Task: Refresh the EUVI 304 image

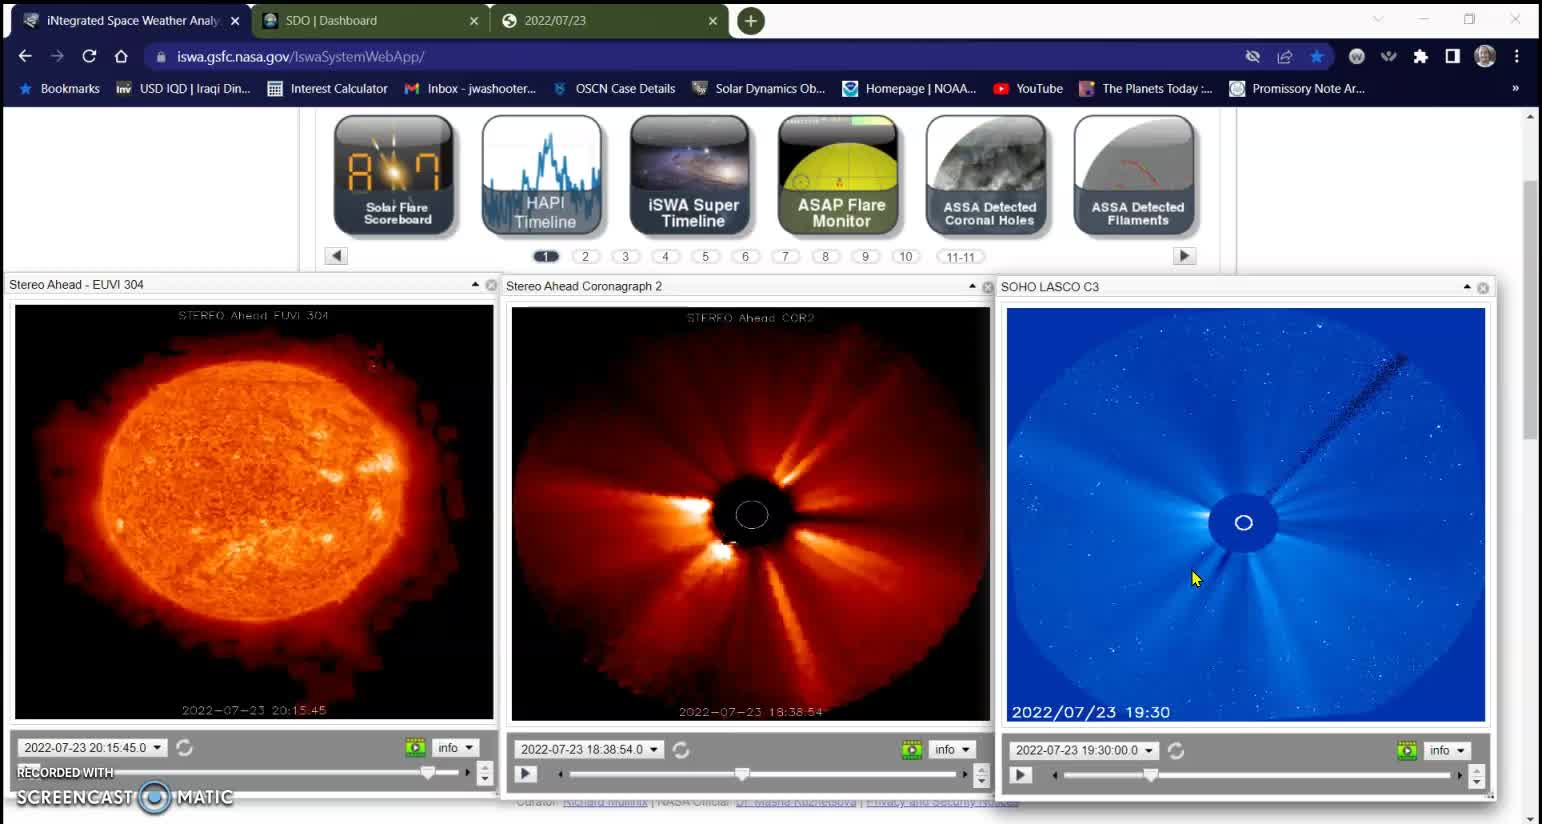Action: click(184, 748)
